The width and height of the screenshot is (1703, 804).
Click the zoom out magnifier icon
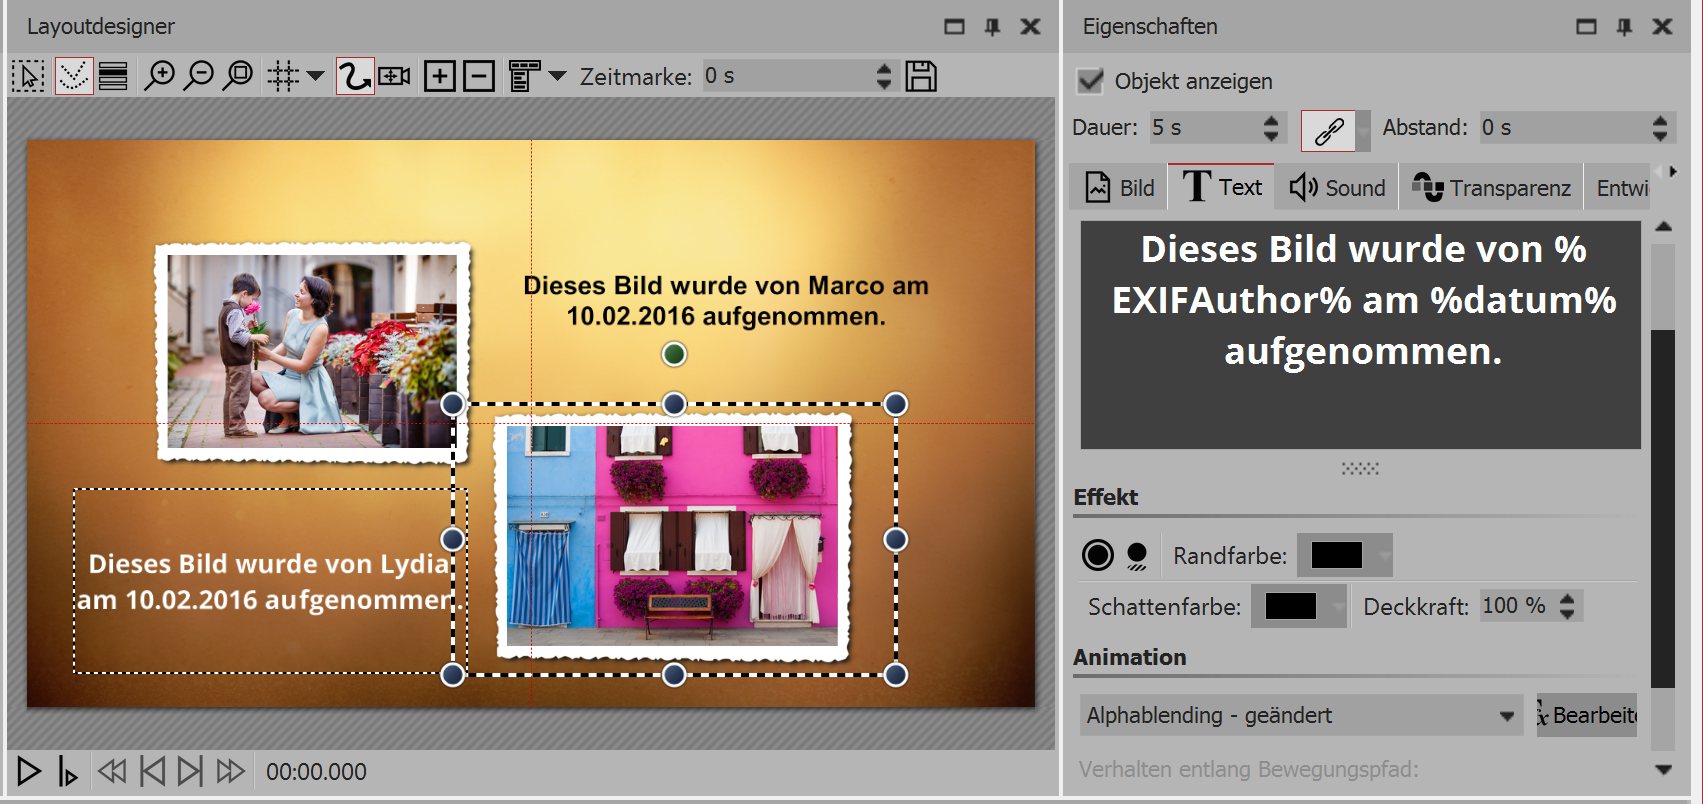(199, 76)
